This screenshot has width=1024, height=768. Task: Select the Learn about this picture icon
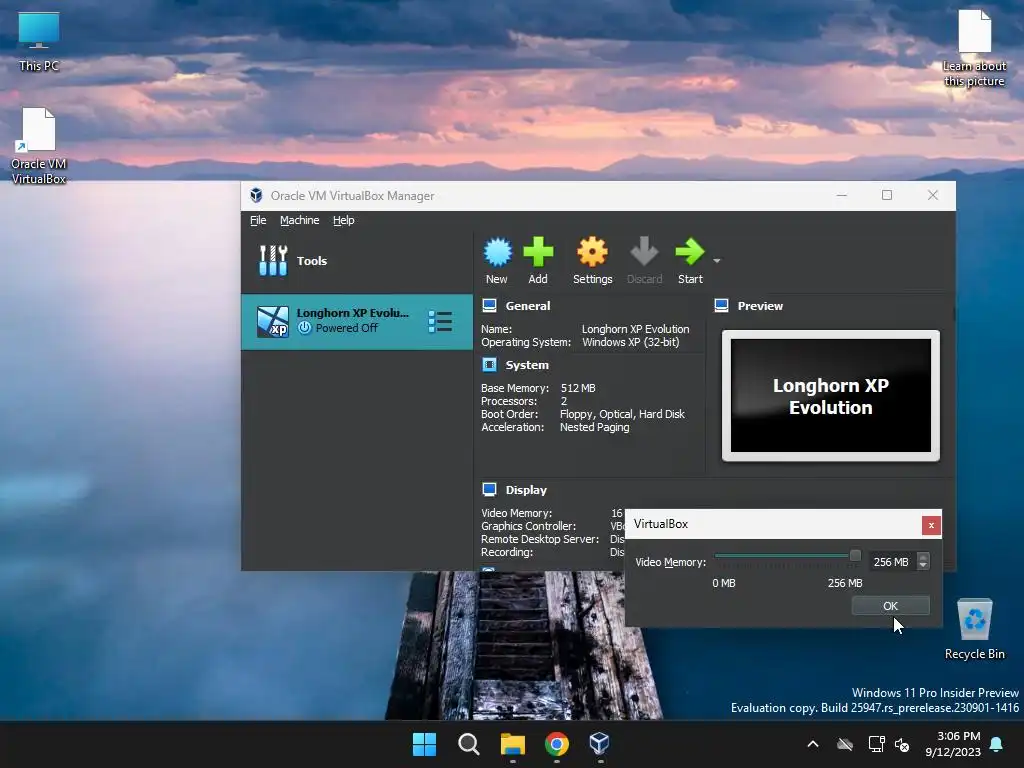974,49
